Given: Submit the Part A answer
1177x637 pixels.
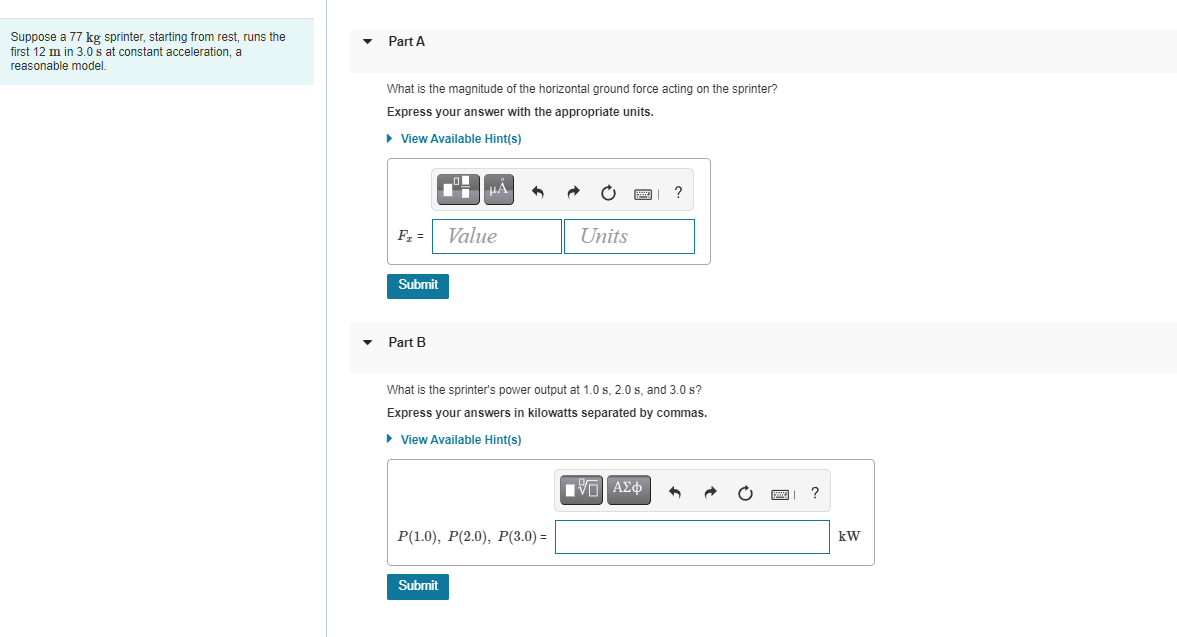Looking at the screenshot, I should (x=418, y=286).
